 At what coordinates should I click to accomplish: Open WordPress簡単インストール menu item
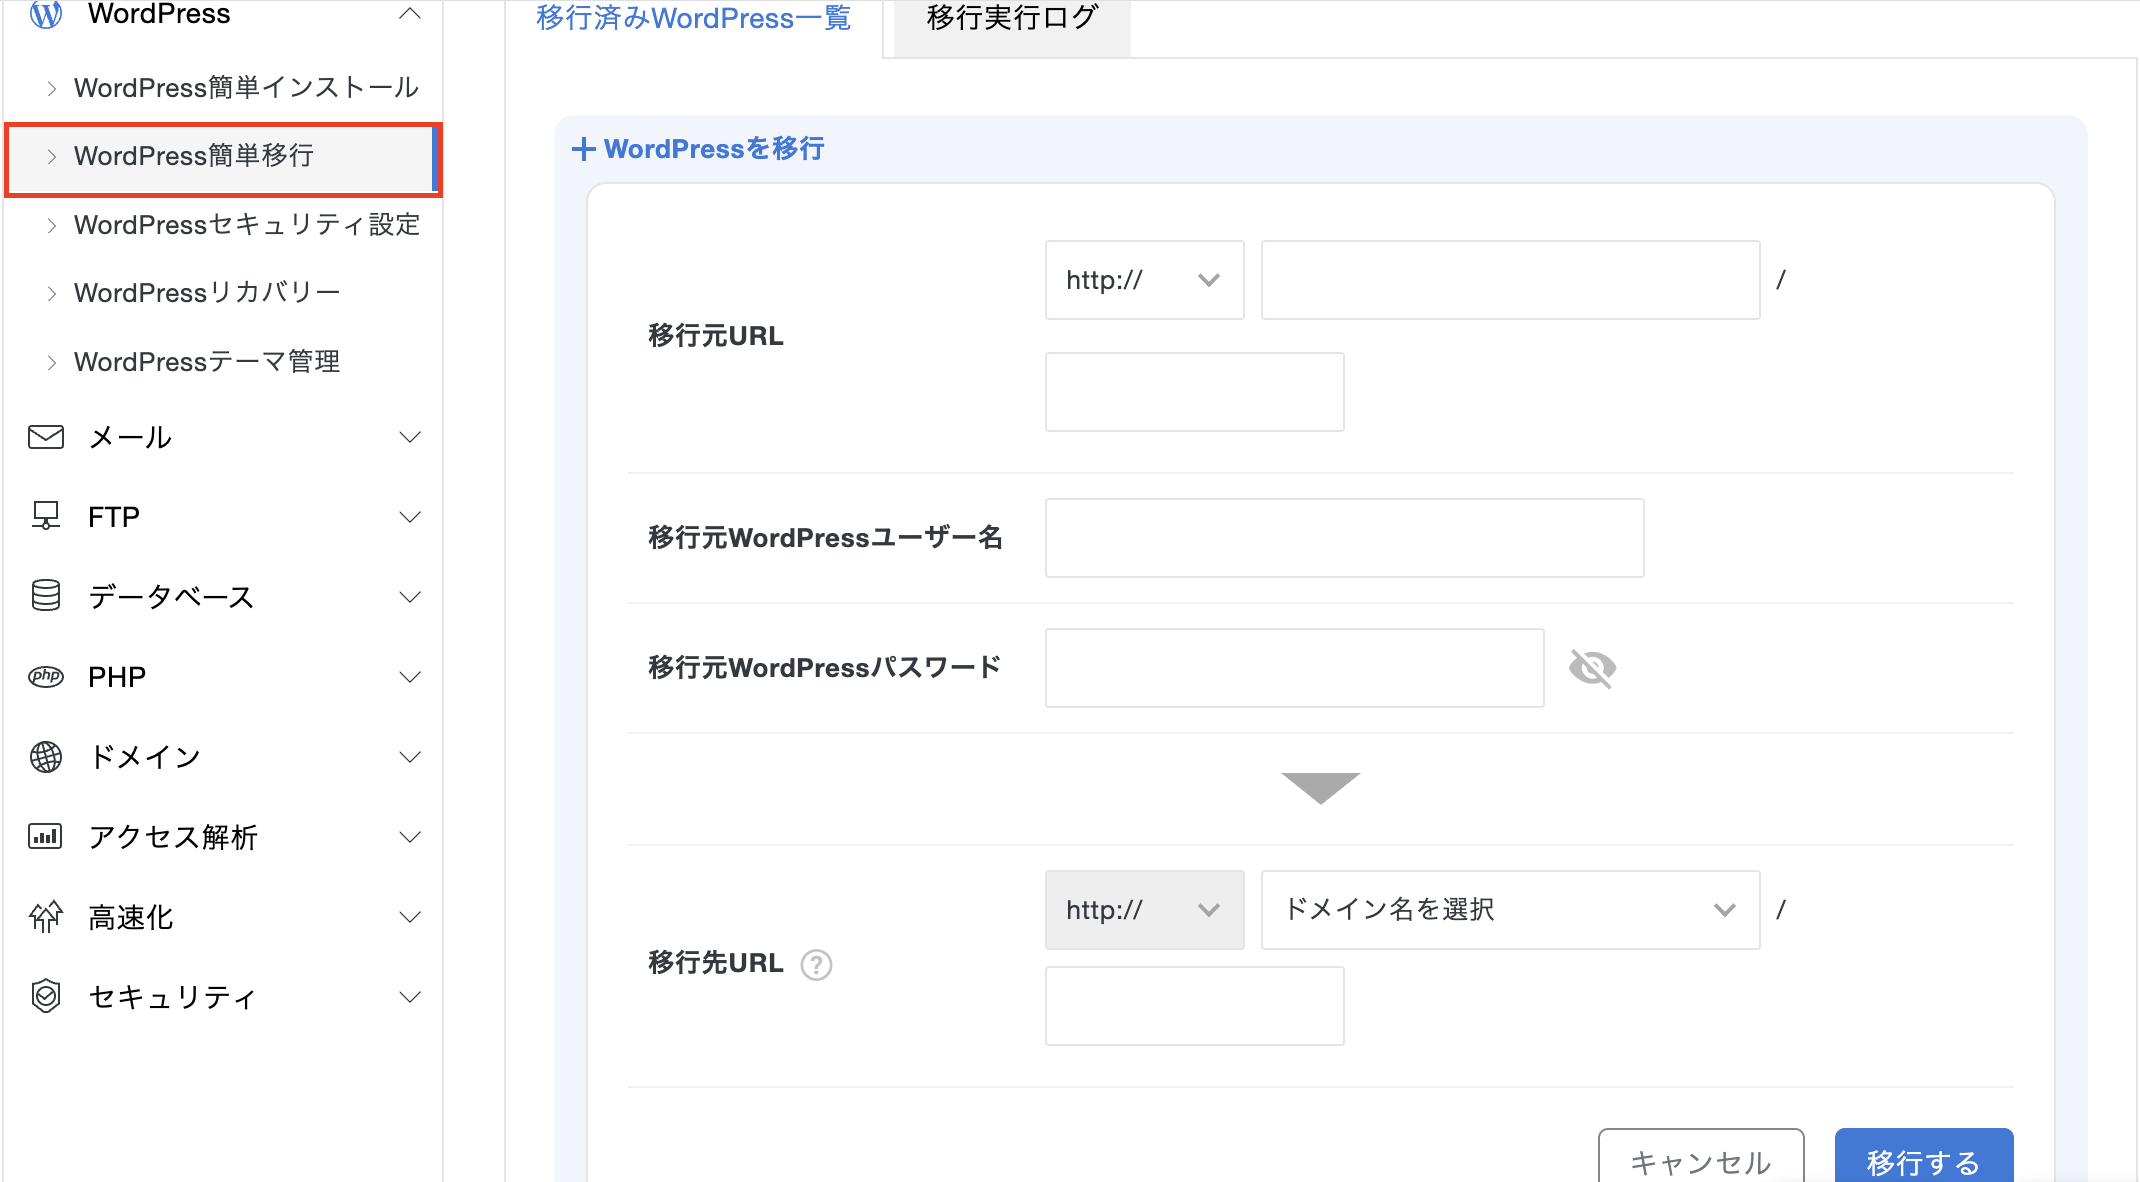[x=246, y=88]
